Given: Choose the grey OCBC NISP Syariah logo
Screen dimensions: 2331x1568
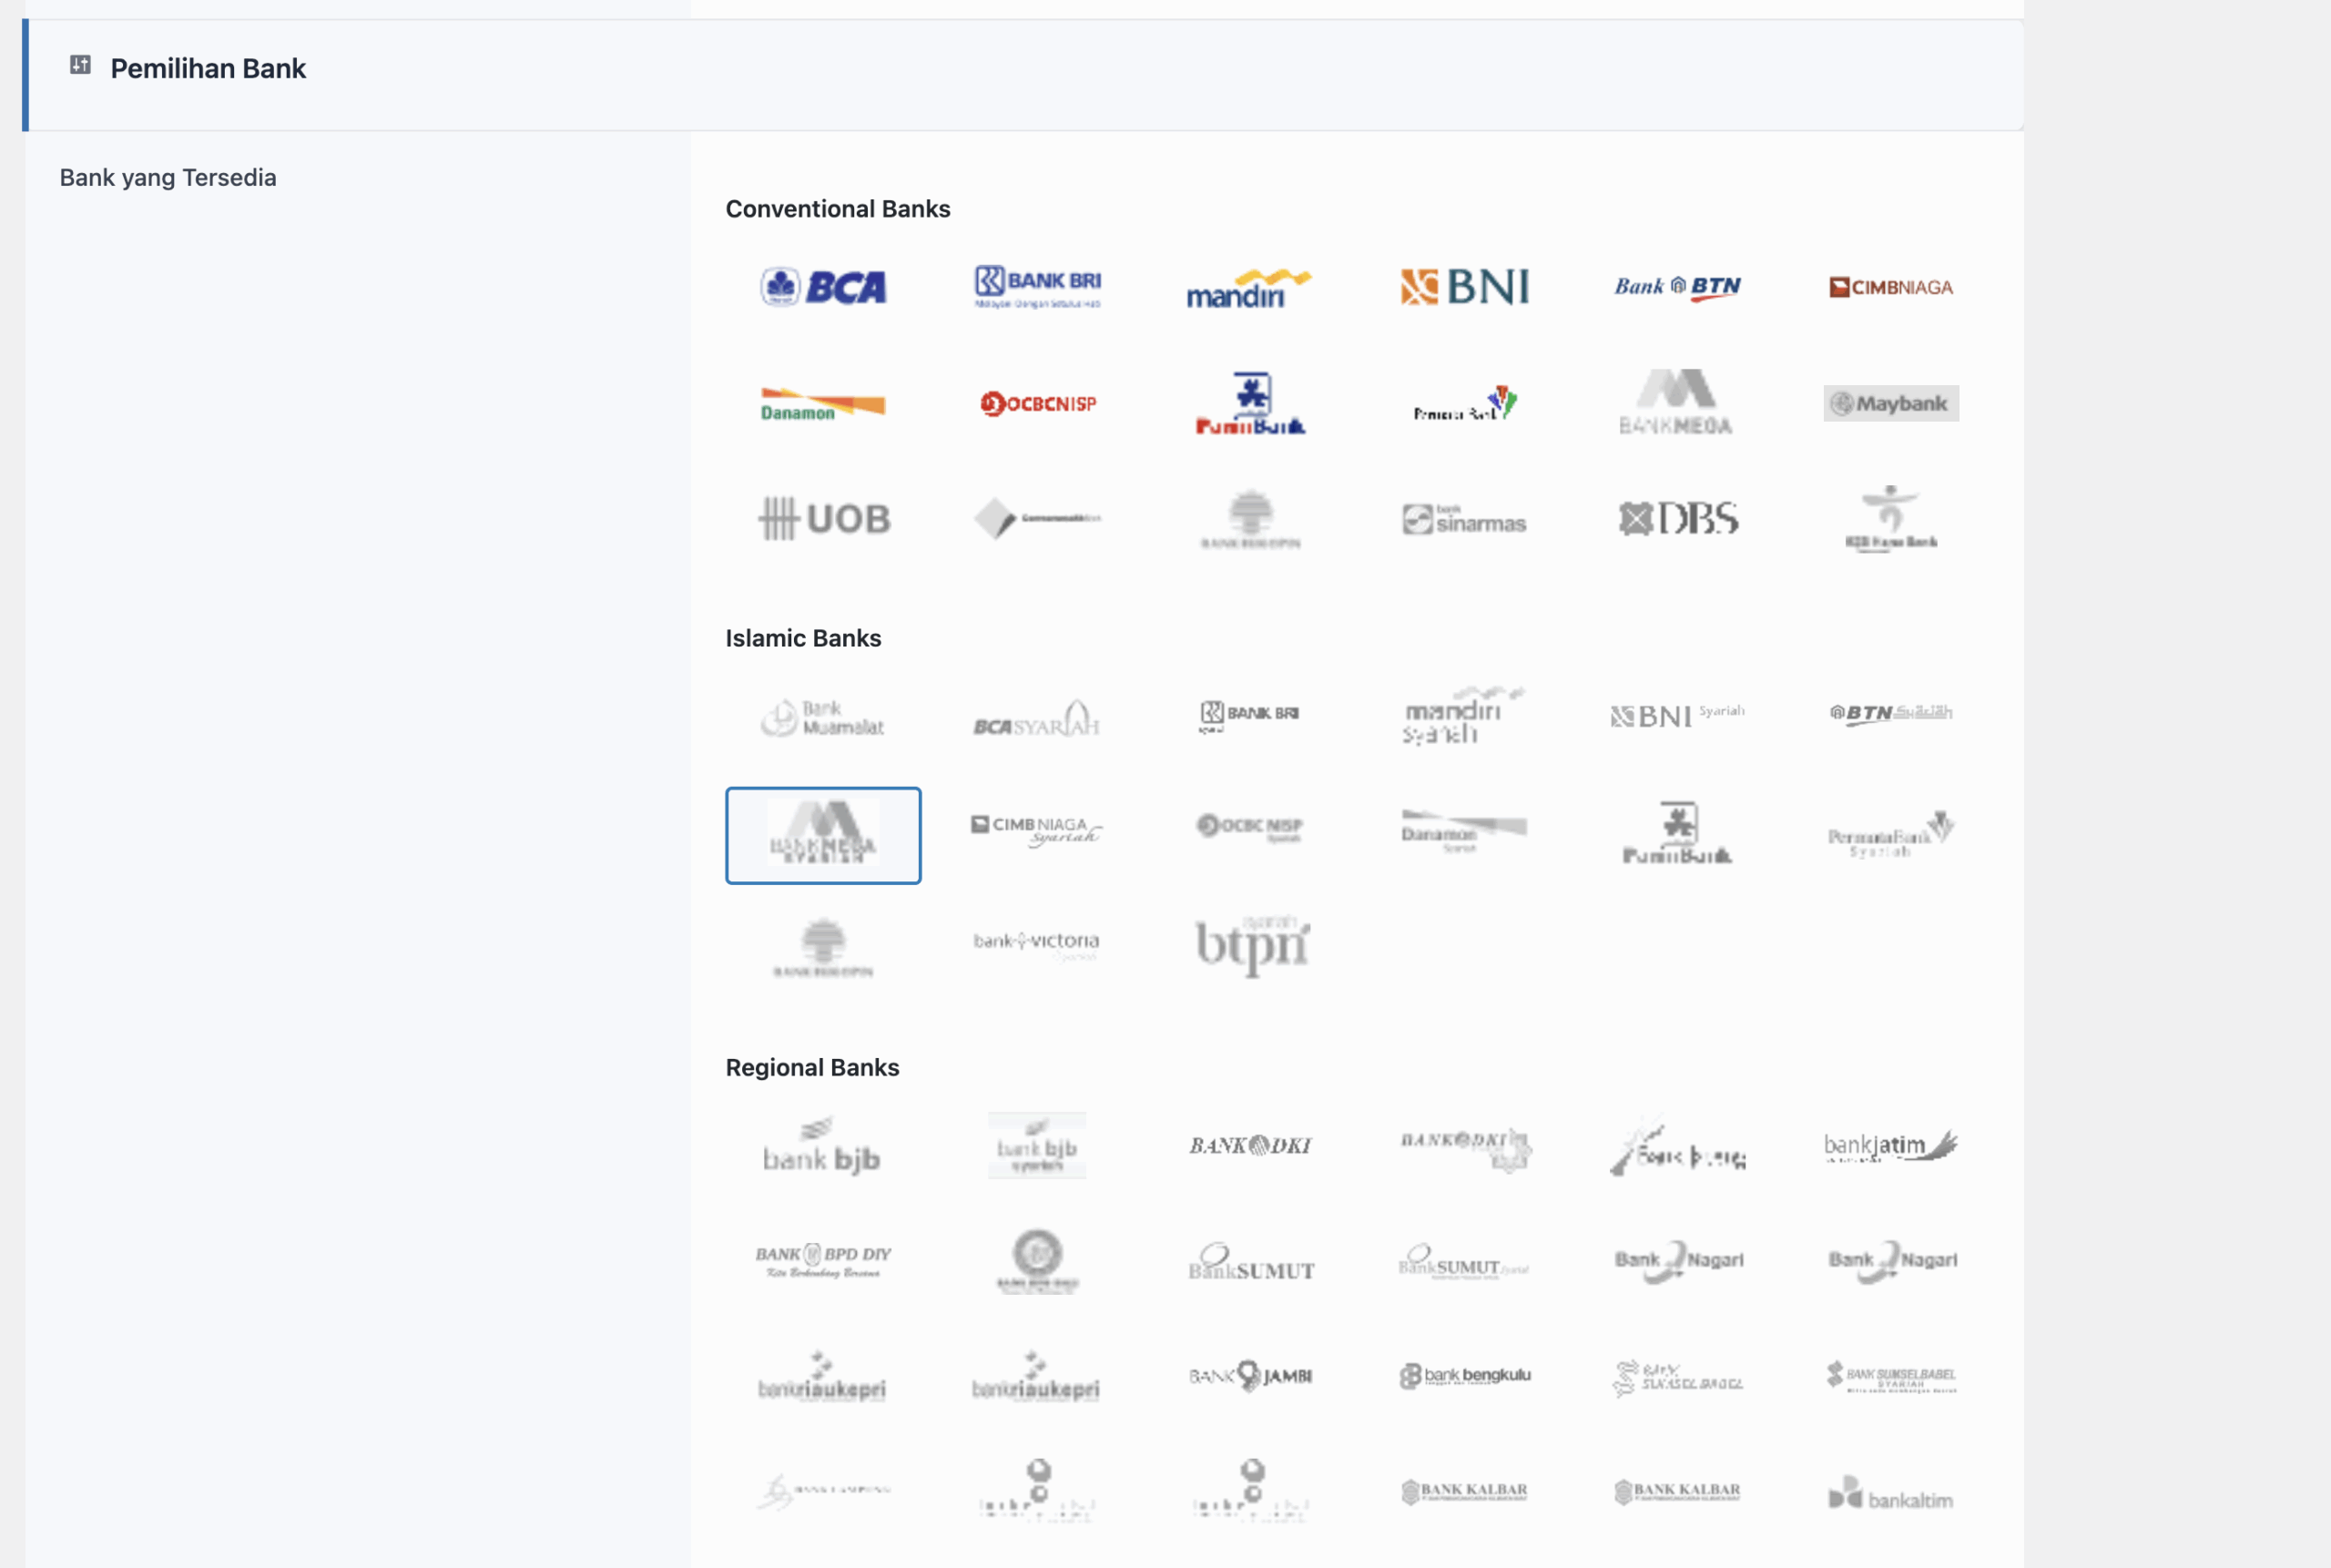Looking at the screenshot, I should 1250,827.
